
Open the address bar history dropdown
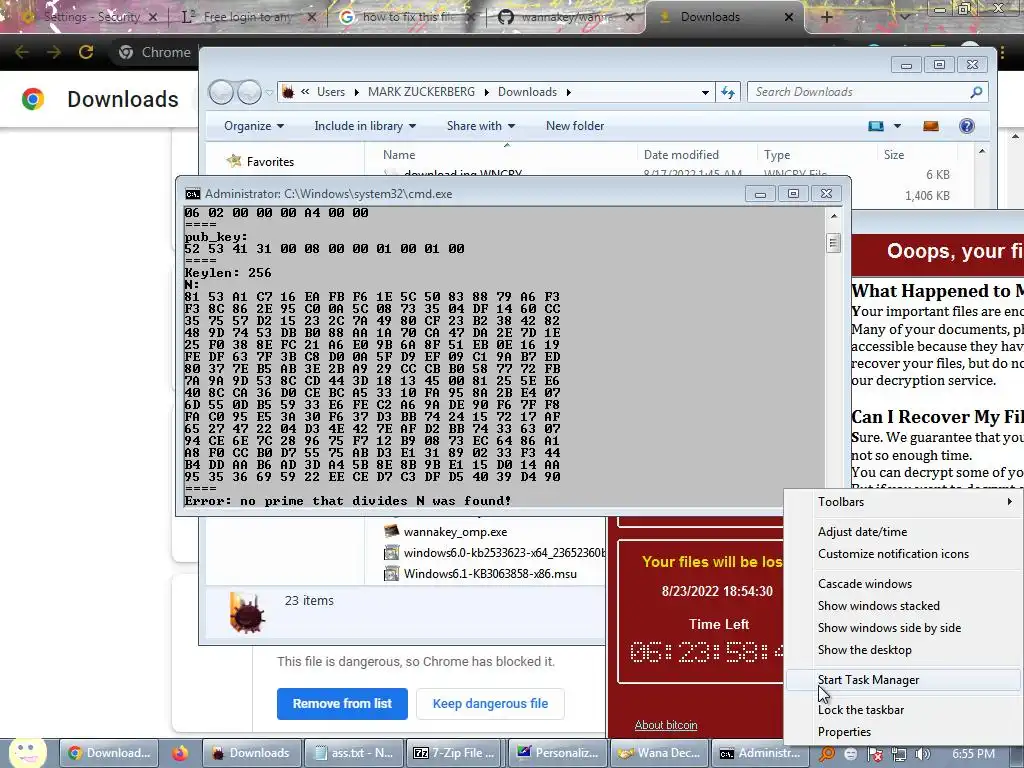click(x=705, y=93)
